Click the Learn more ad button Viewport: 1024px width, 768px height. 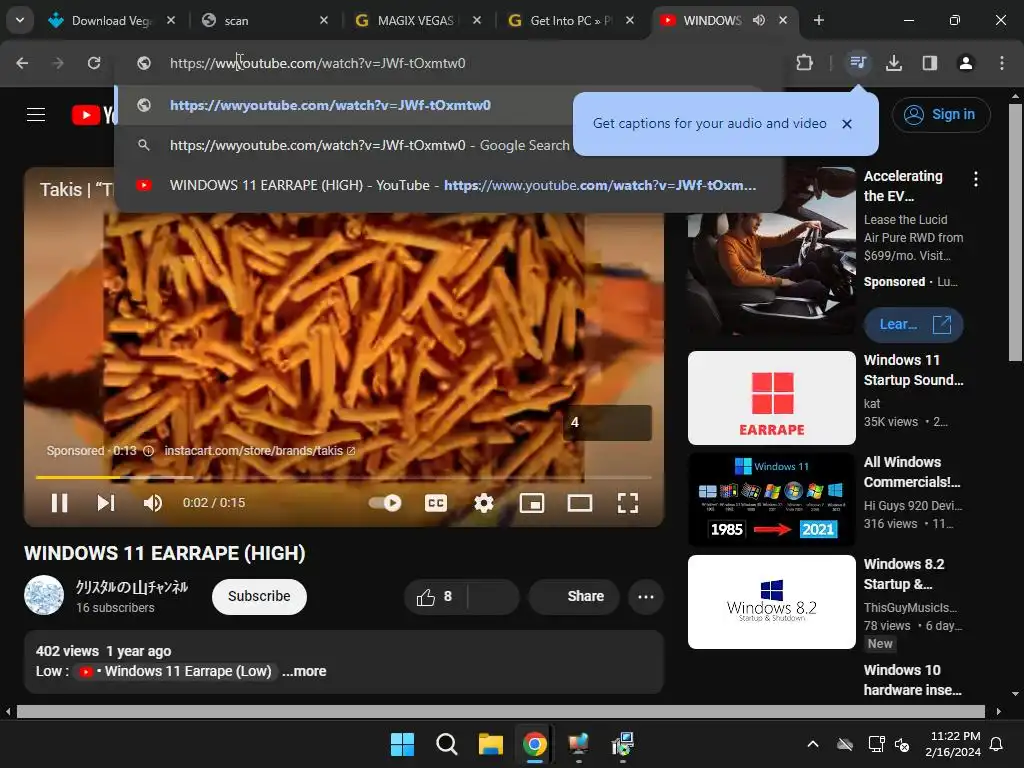point(913,325)
